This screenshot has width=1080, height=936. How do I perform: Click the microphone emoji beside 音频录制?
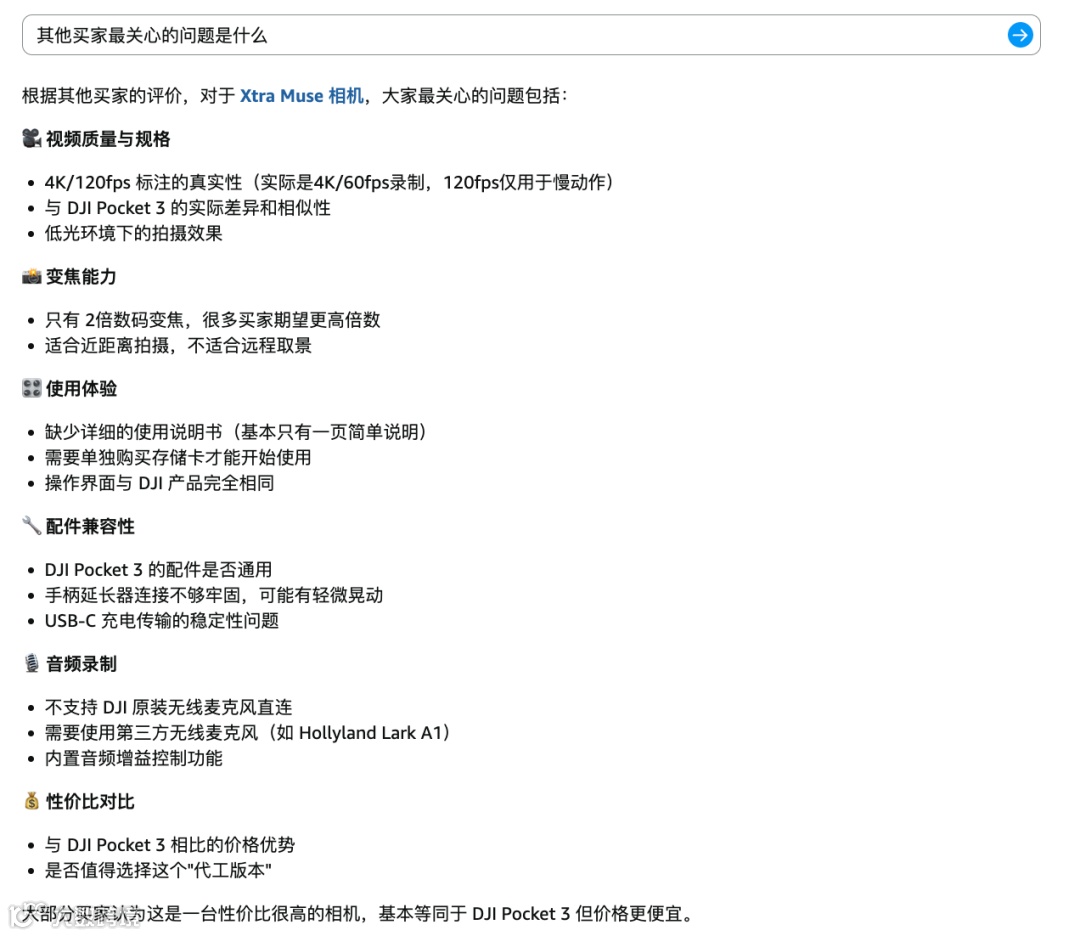coord(32,664)
